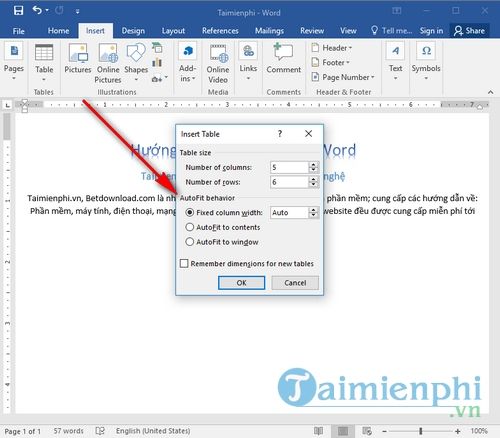Increase the number of columns spinner up
The image size is (500, 438).
[313, 164]
